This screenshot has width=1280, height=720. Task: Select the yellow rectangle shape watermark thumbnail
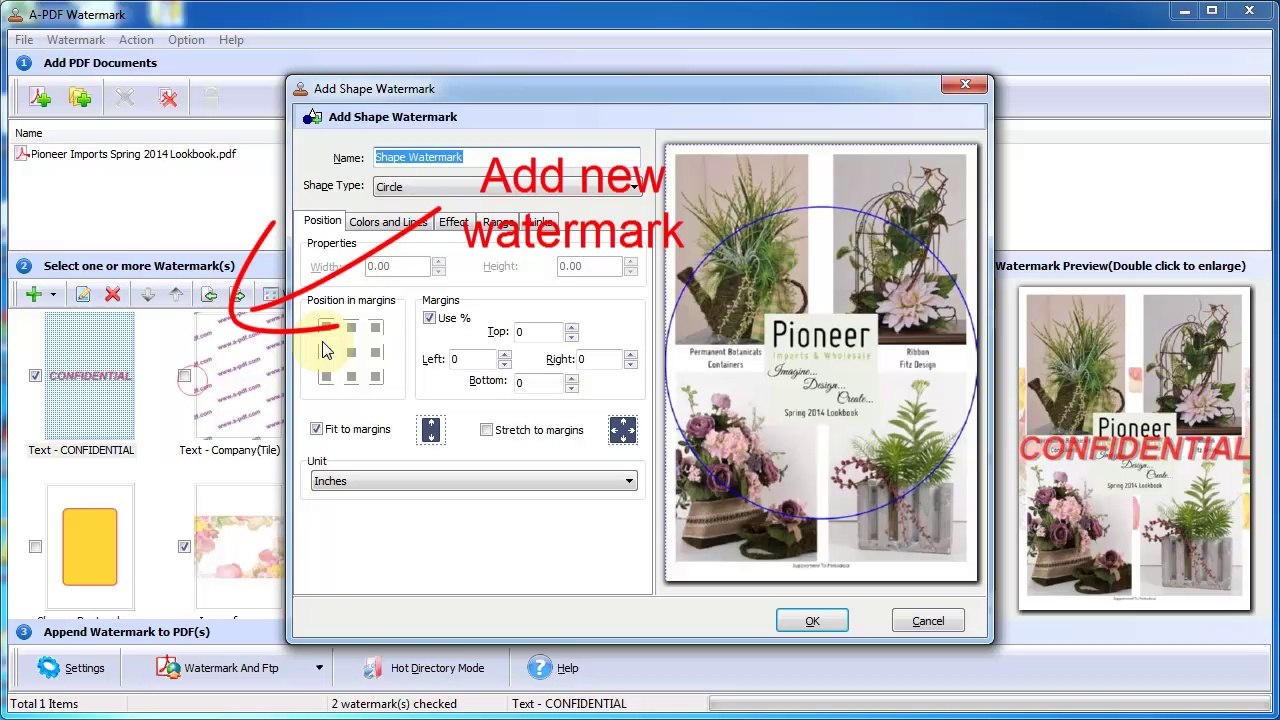point(90,546)
